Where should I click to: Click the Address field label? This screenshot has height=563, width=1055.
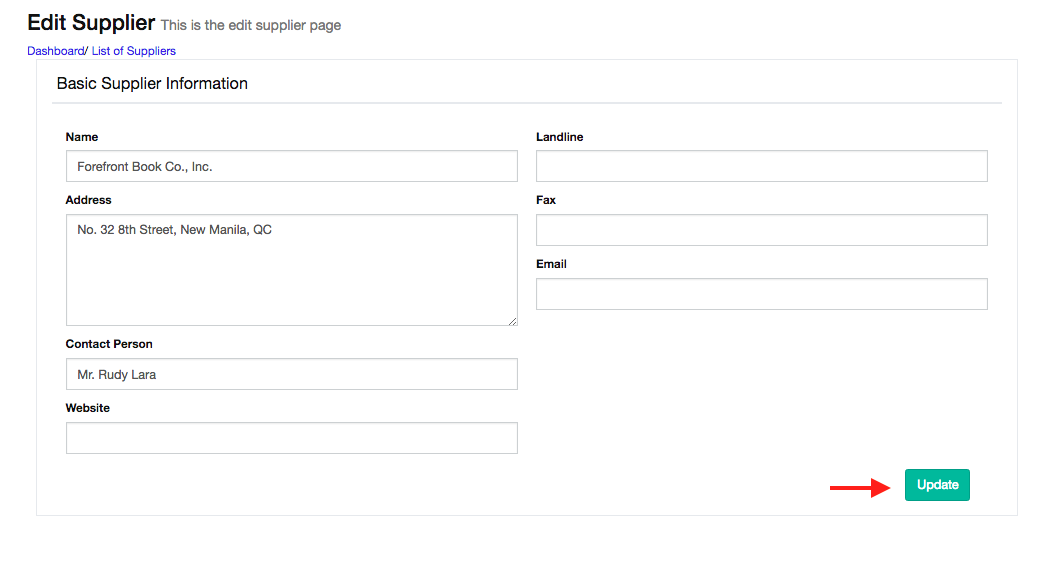tap(88, 200)
